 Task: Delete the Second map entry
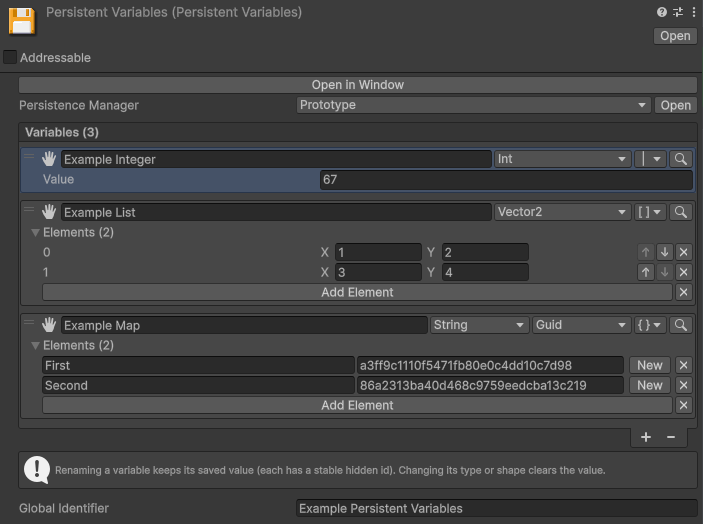[683, 385]
